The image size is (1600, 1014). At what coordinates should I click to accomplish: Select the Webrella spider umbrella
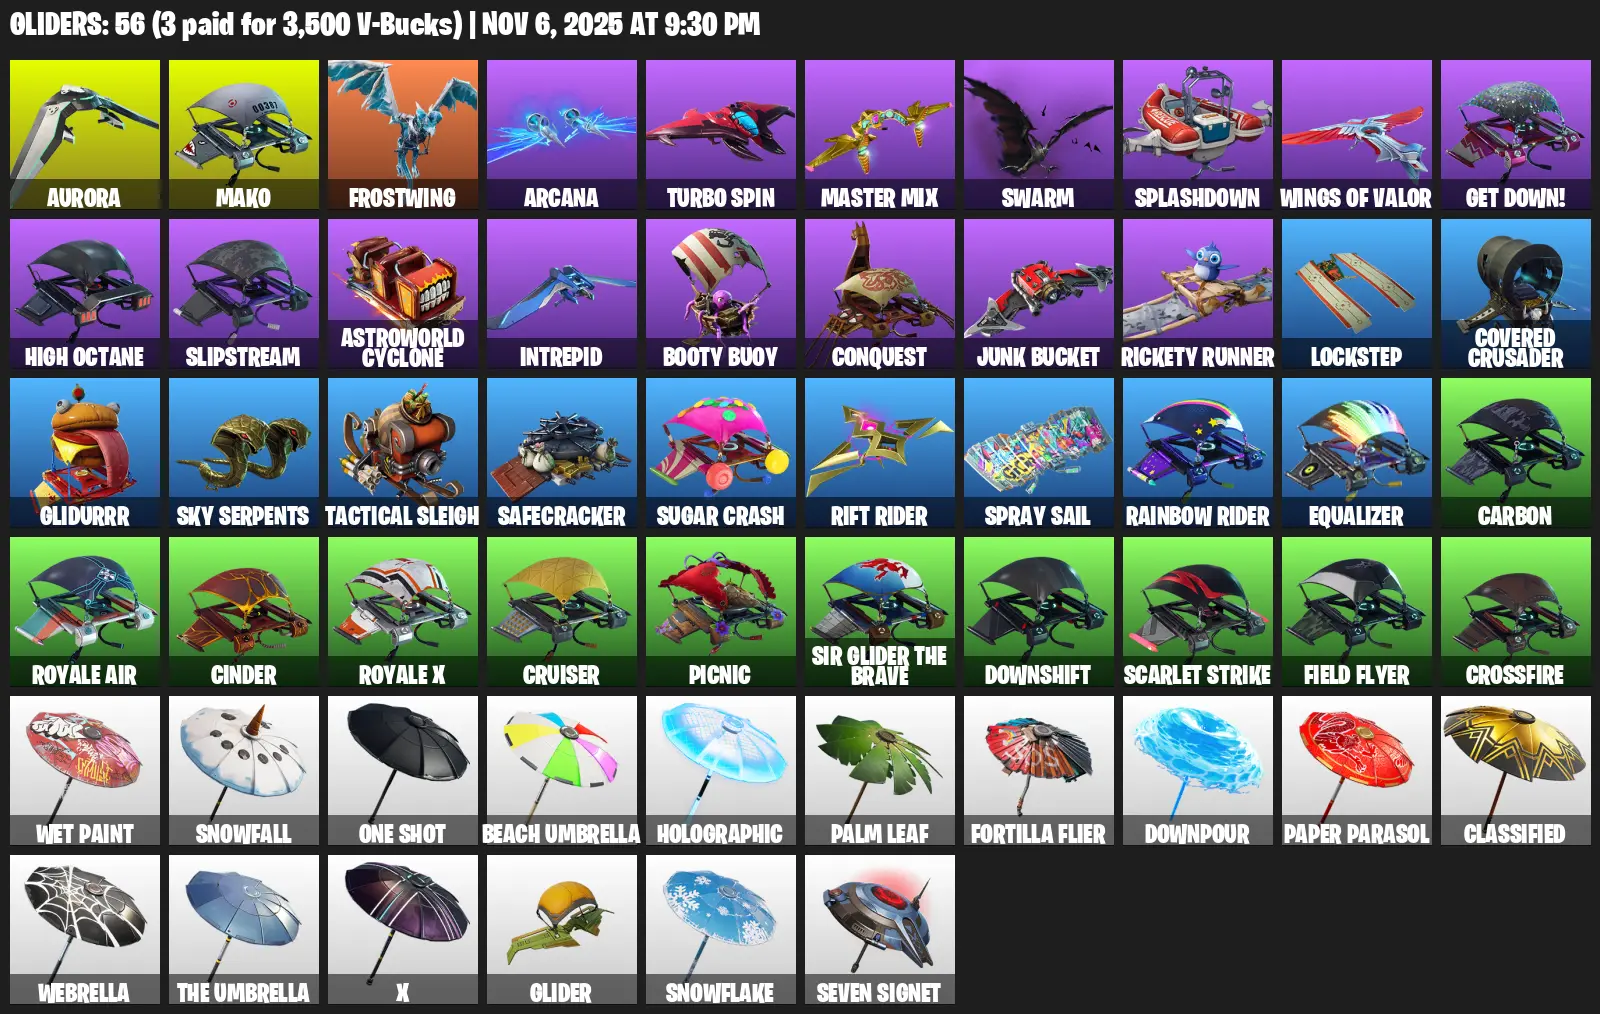click(x=85, y=930)
